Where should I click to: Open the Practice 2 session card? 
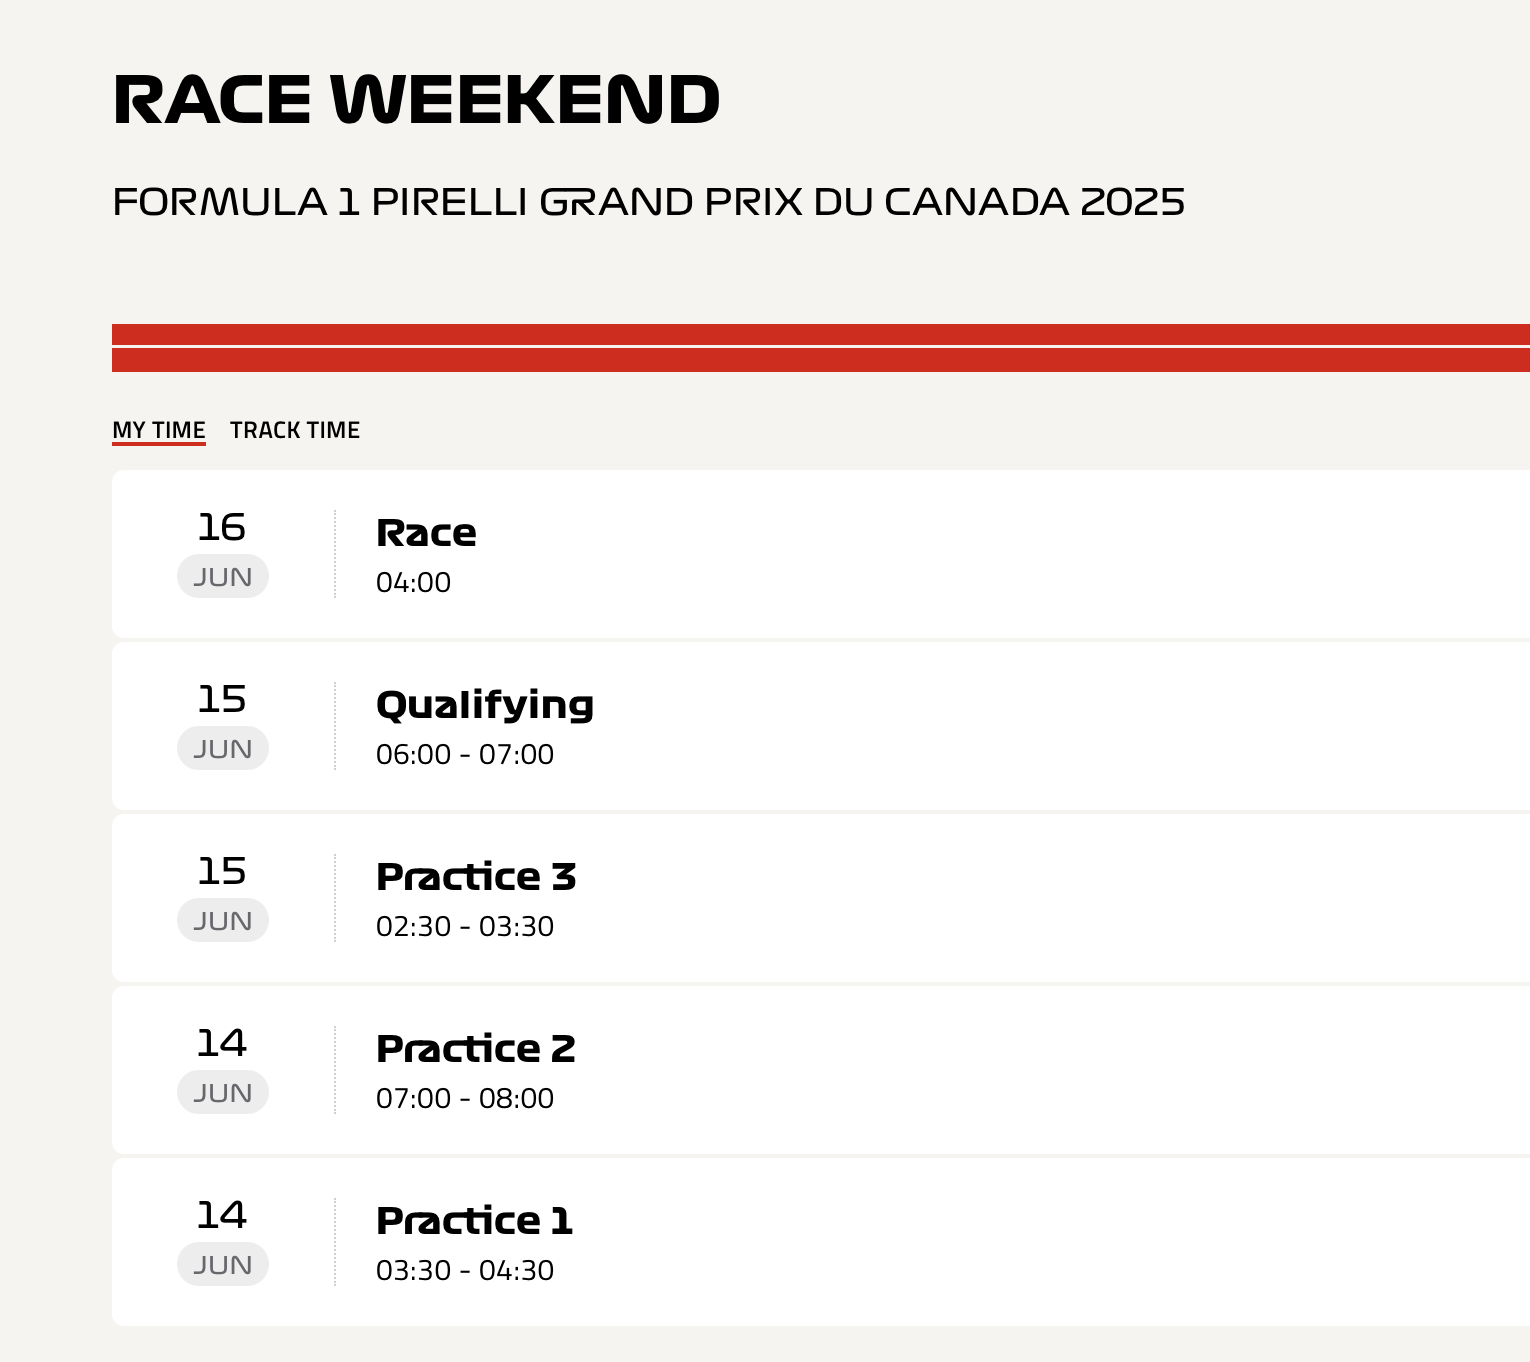coord(821,1070)
